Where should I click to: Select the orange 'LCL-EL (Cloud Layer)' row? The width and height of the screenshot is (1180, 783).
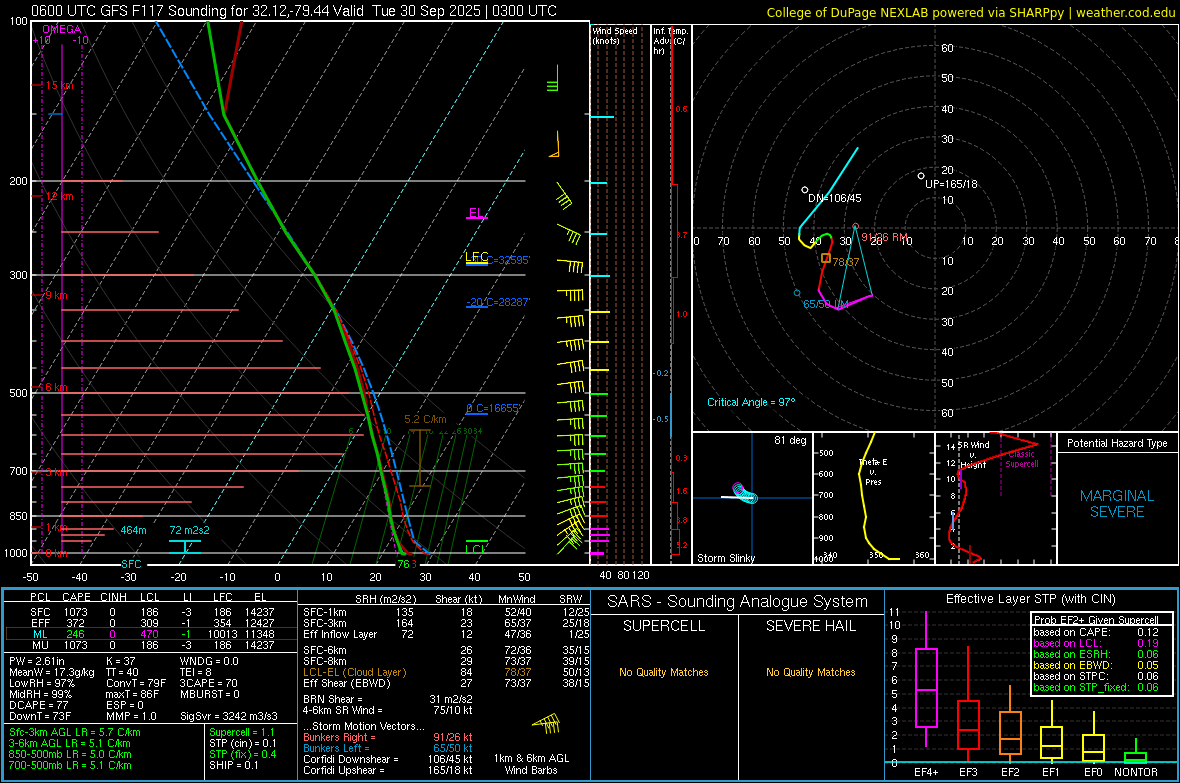(x=446, y=672)
